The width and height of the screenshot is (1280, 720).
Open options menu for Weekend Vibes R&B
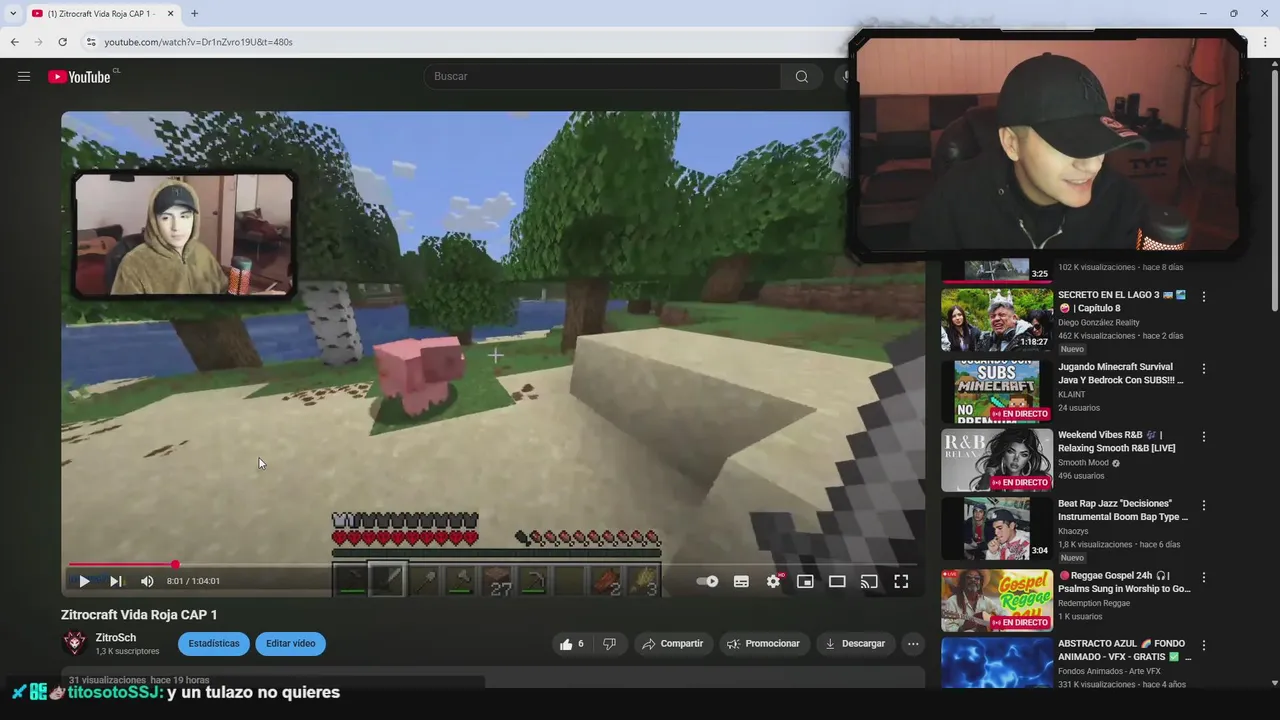click(x=1204, y=437)
